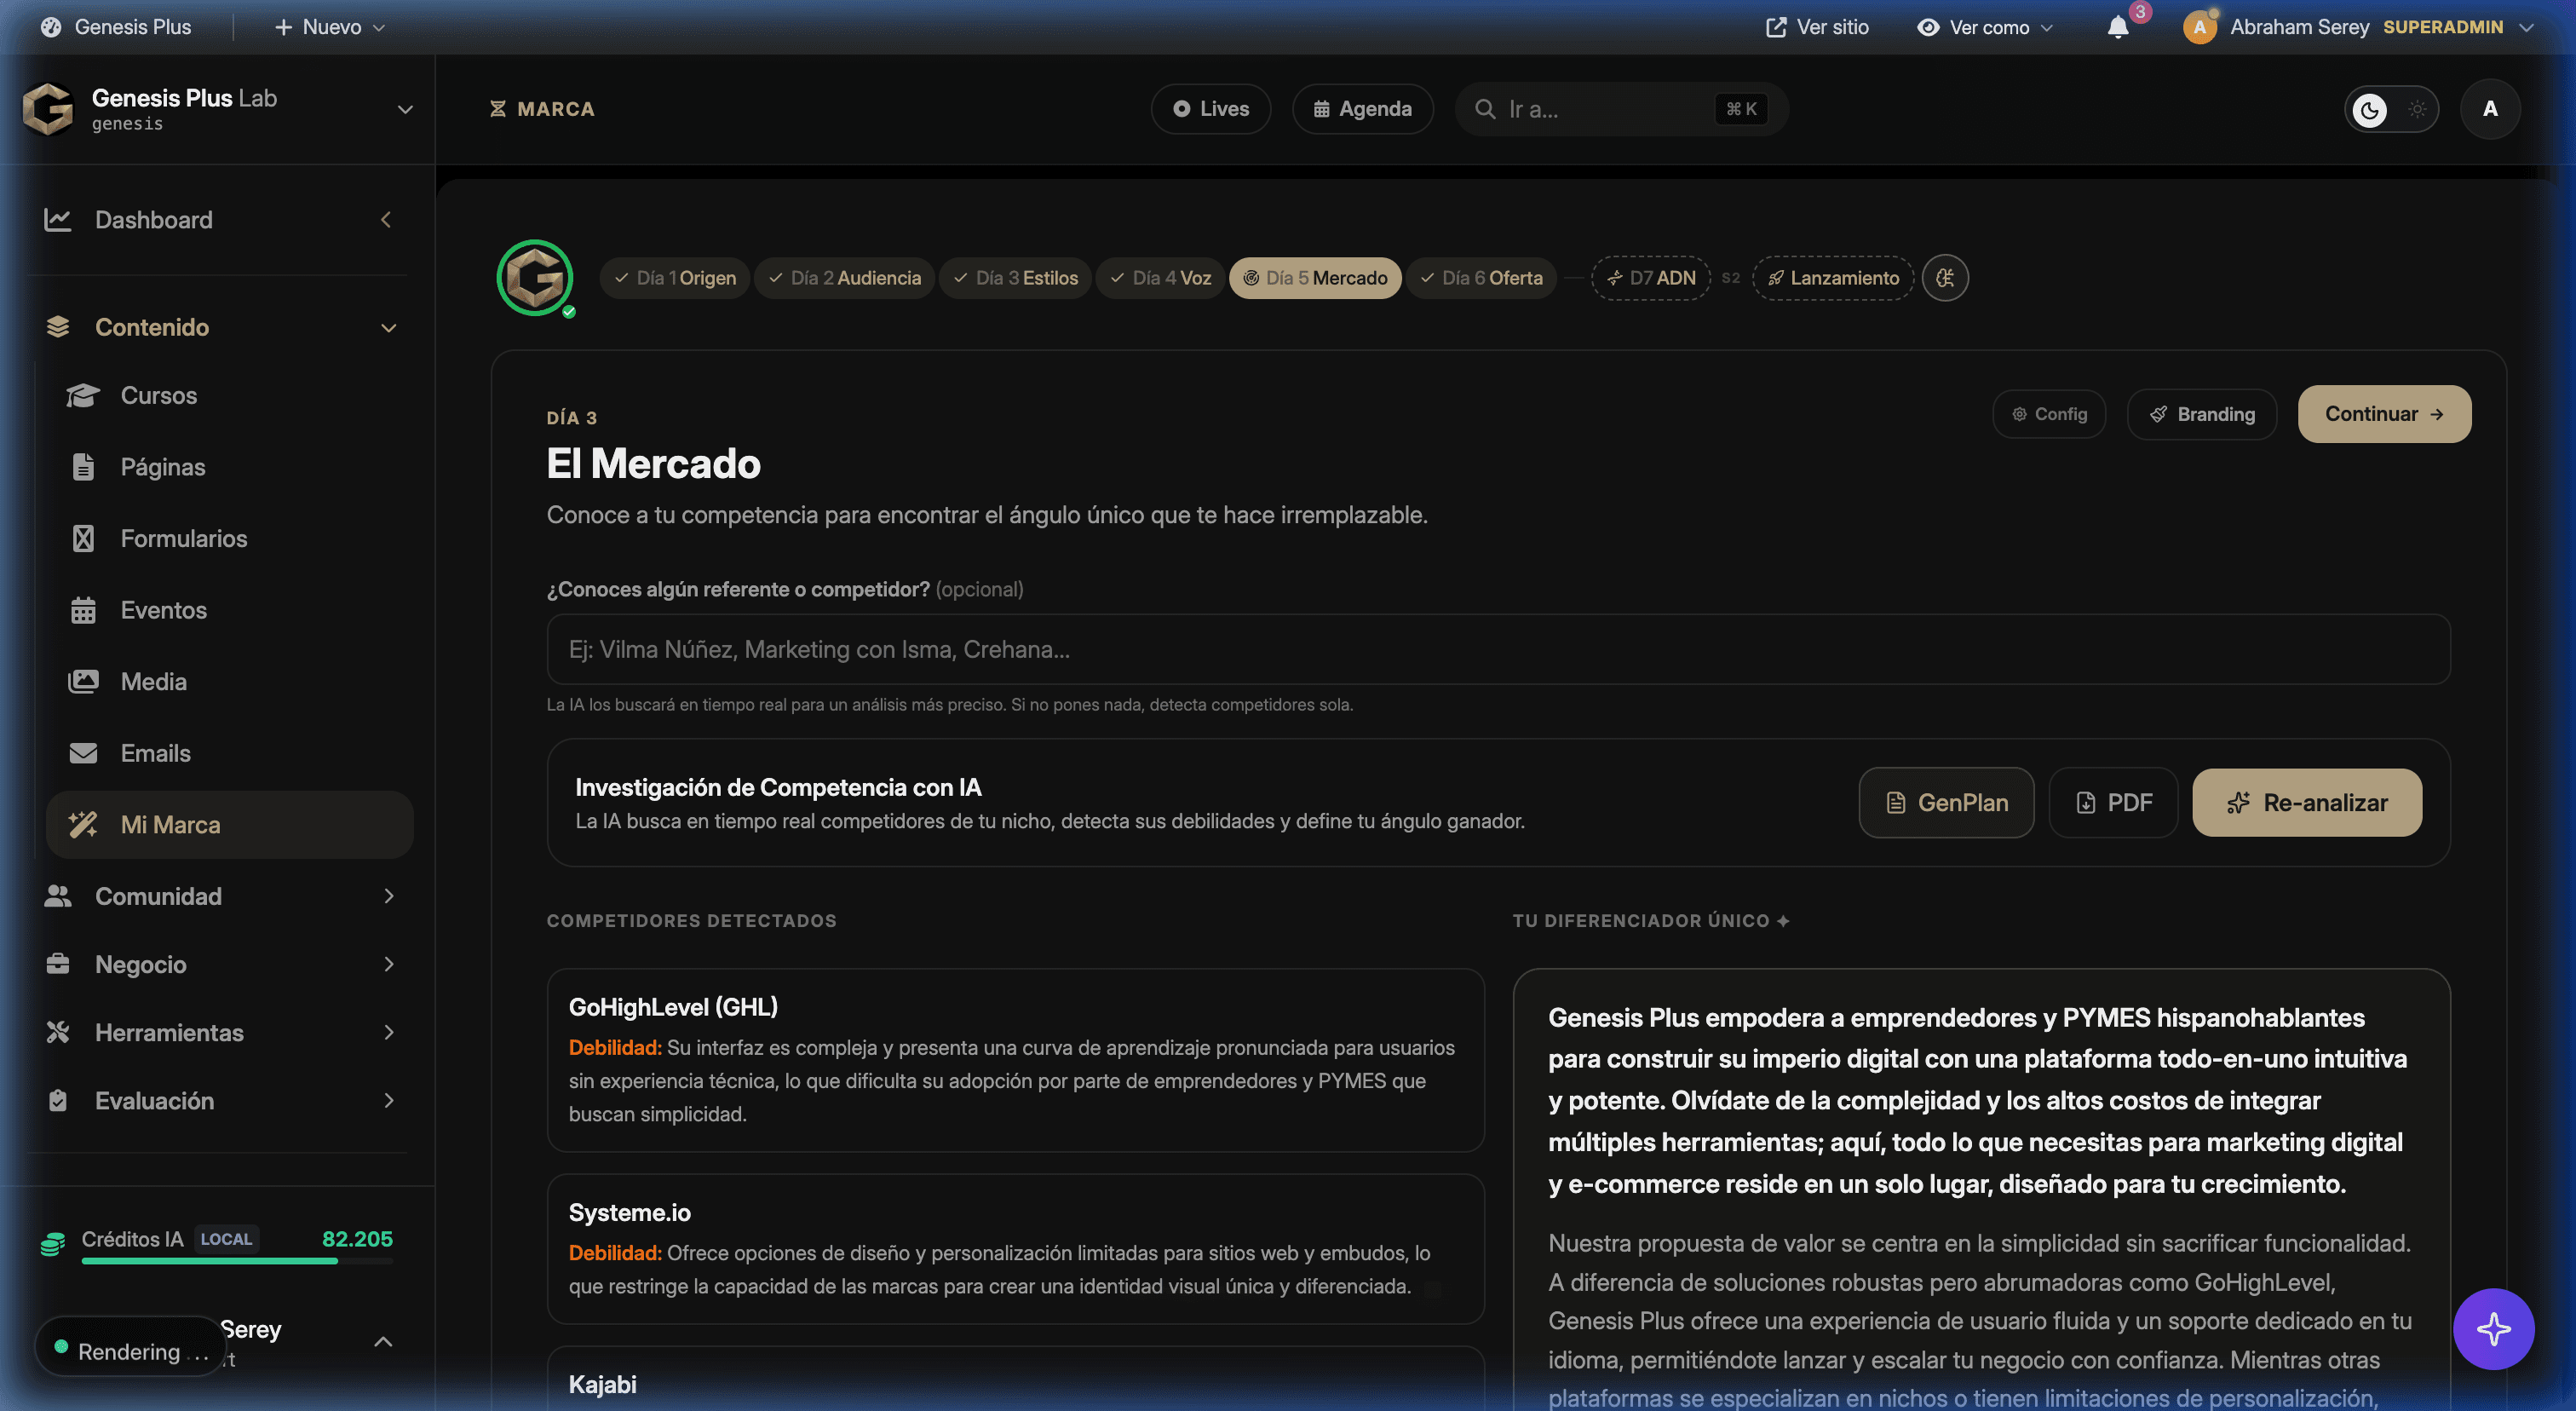Open the Branding button

[x=2202, y=414]
